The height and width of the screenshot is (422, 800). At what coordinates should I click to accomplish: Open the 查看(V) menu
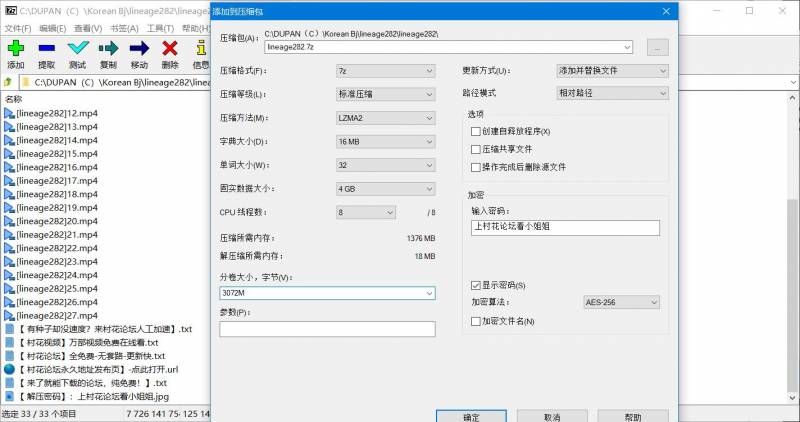pyautogui.click(x=88, y=29)
